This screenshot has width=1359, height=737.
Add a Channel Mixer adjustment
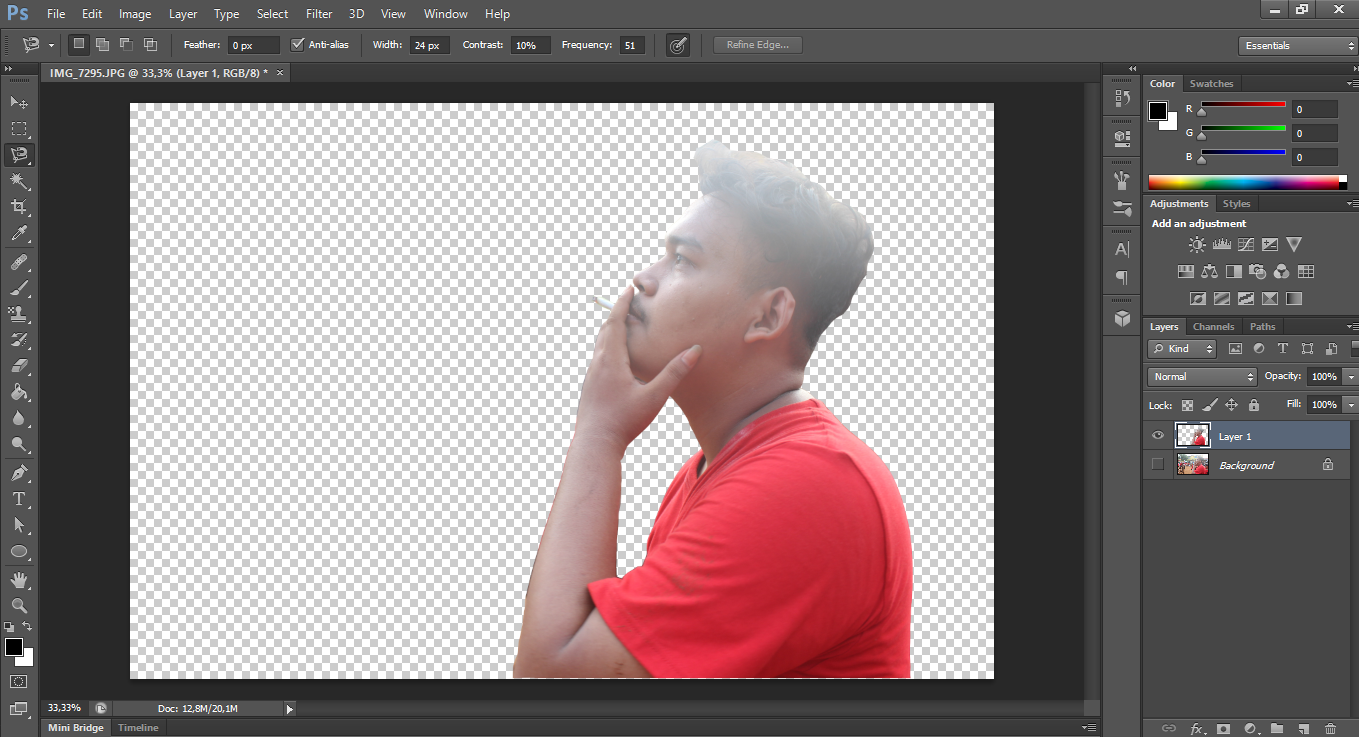[x=1282, y=271]
